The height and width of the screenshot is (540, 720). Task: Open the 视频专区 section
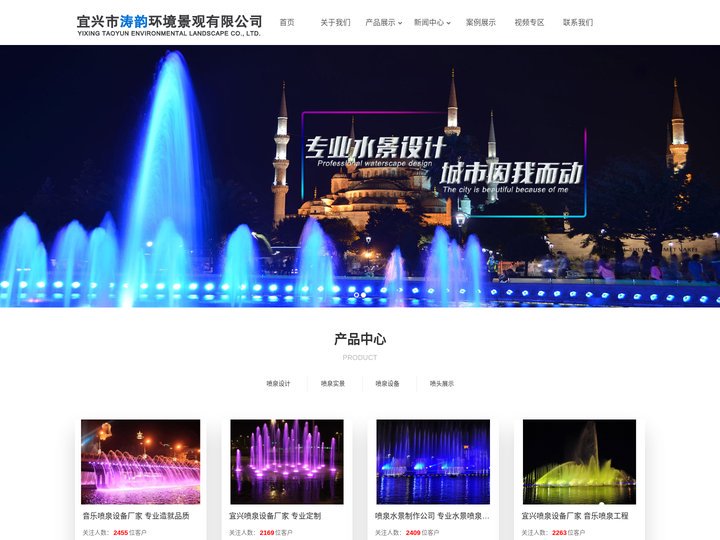click(x=529, y=22)
